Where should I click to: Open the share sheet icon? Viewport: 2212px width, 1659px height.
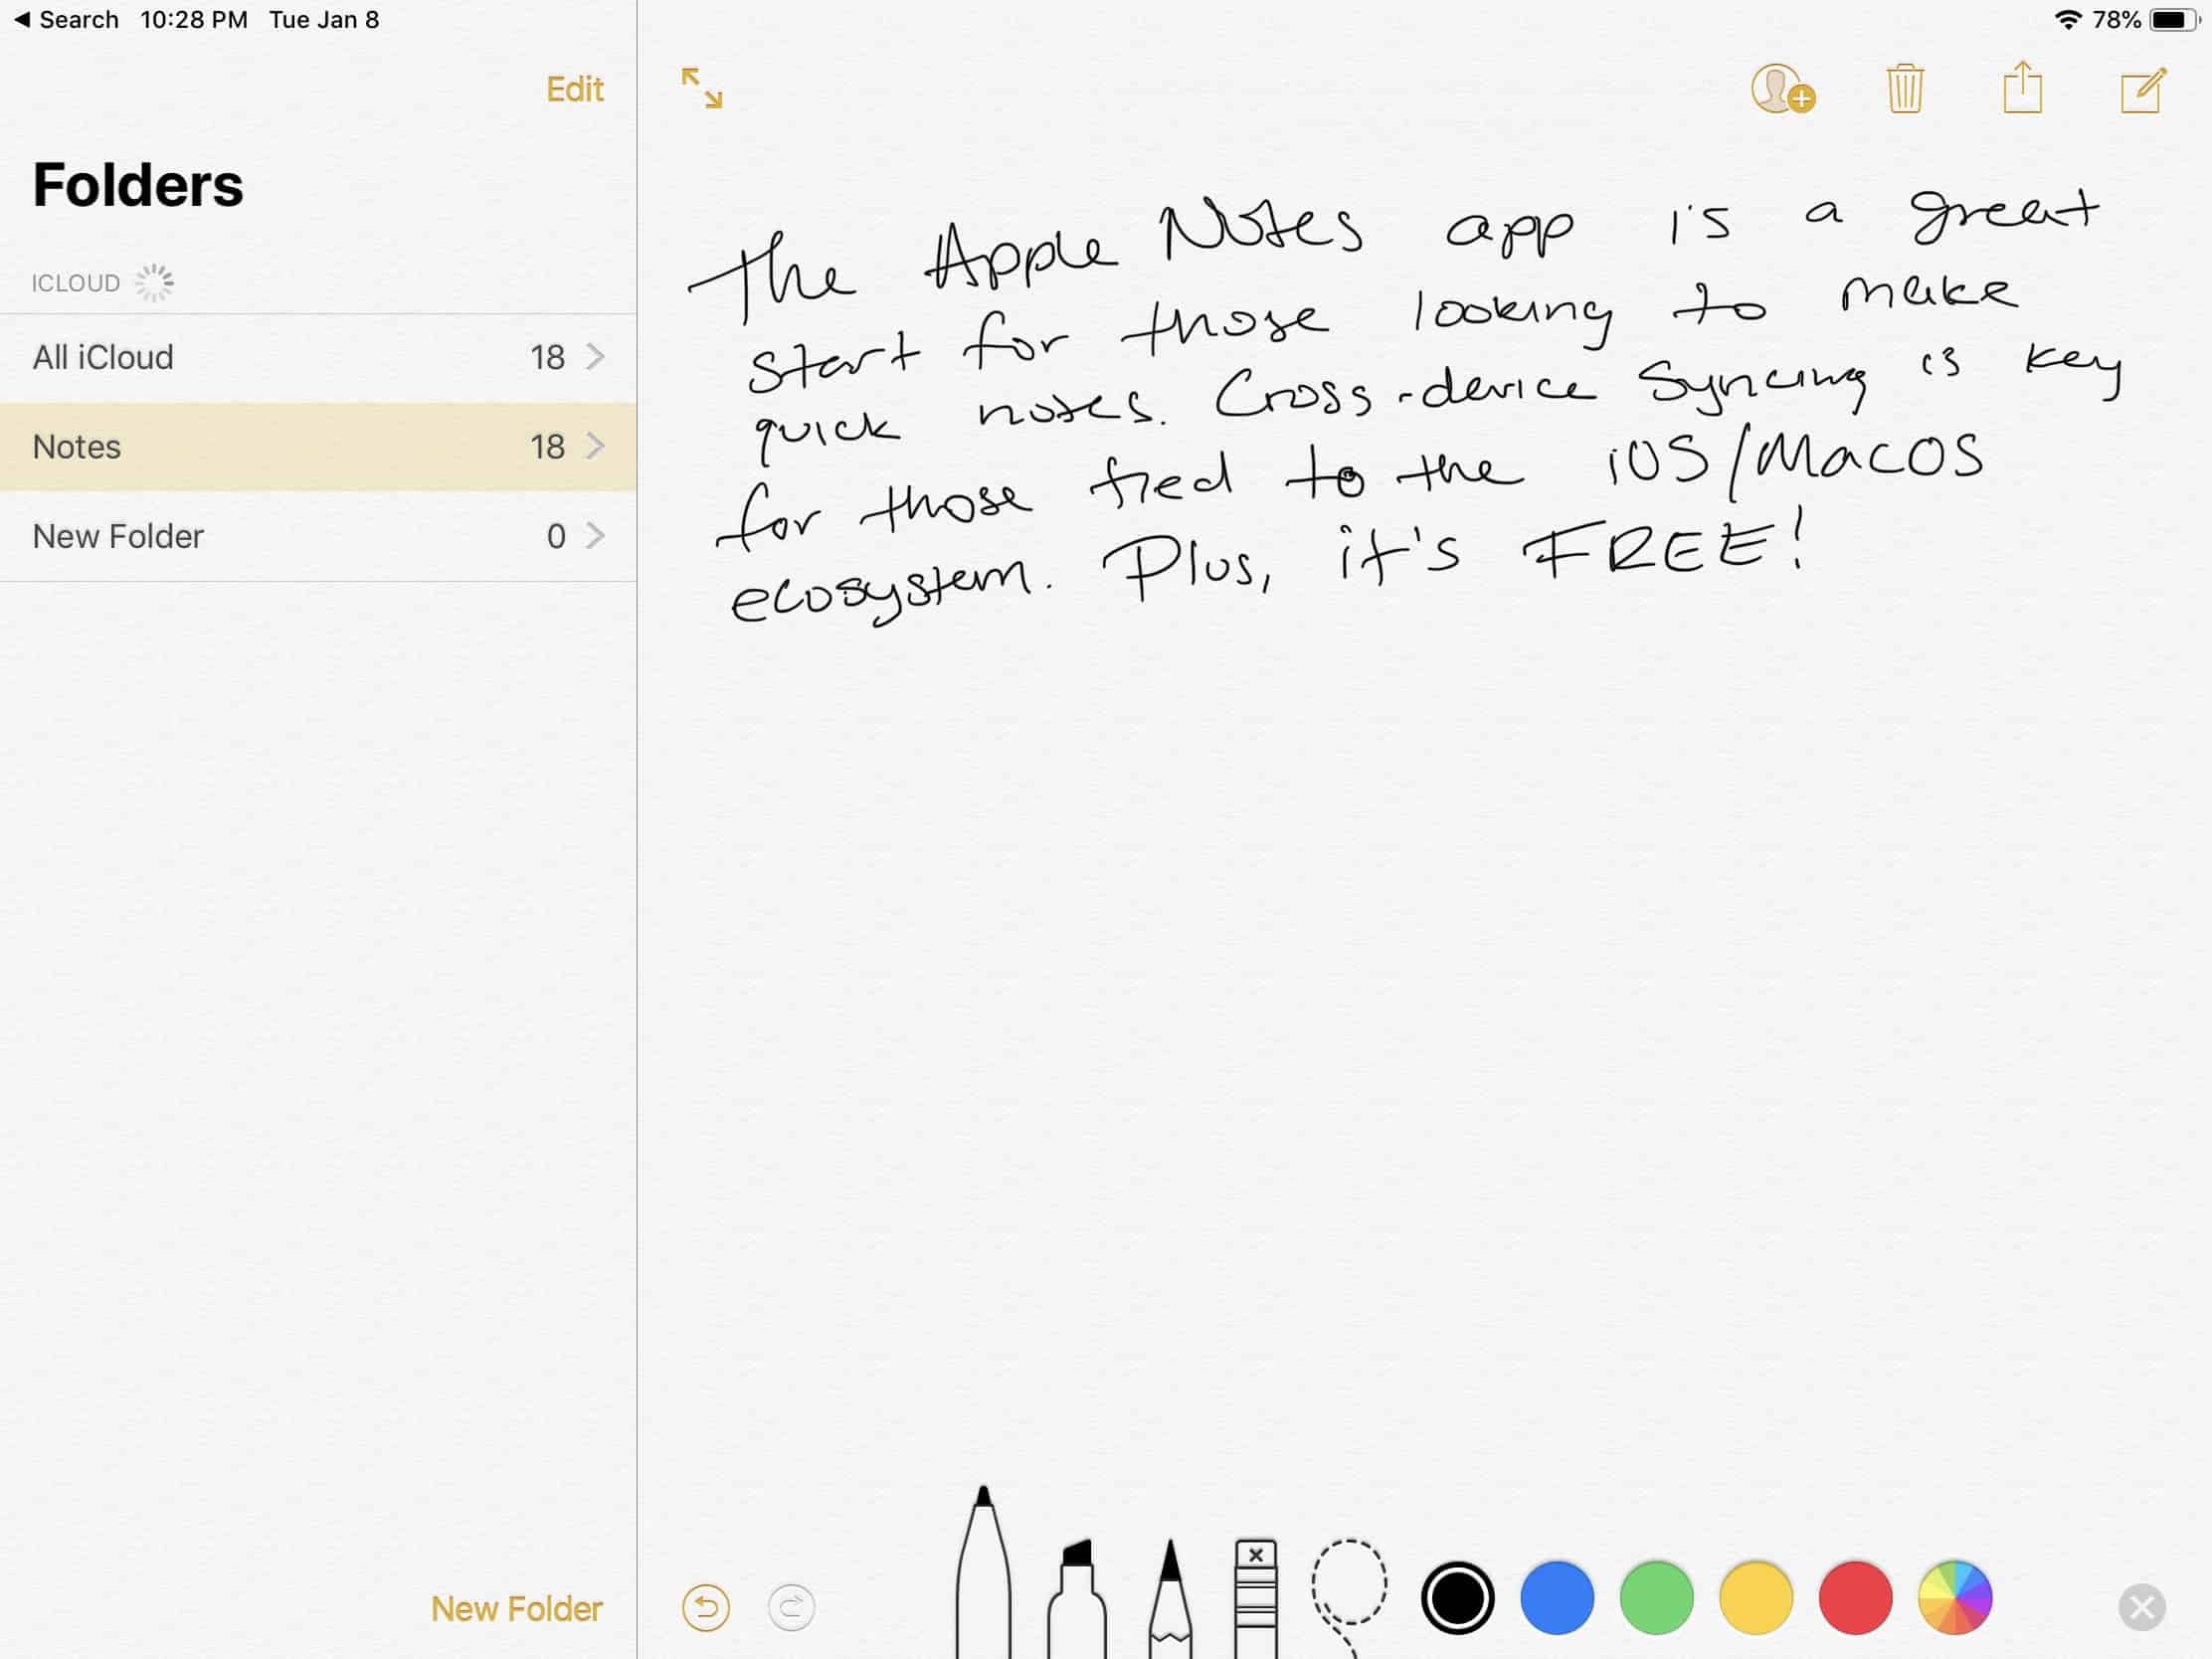point(2022,89)
